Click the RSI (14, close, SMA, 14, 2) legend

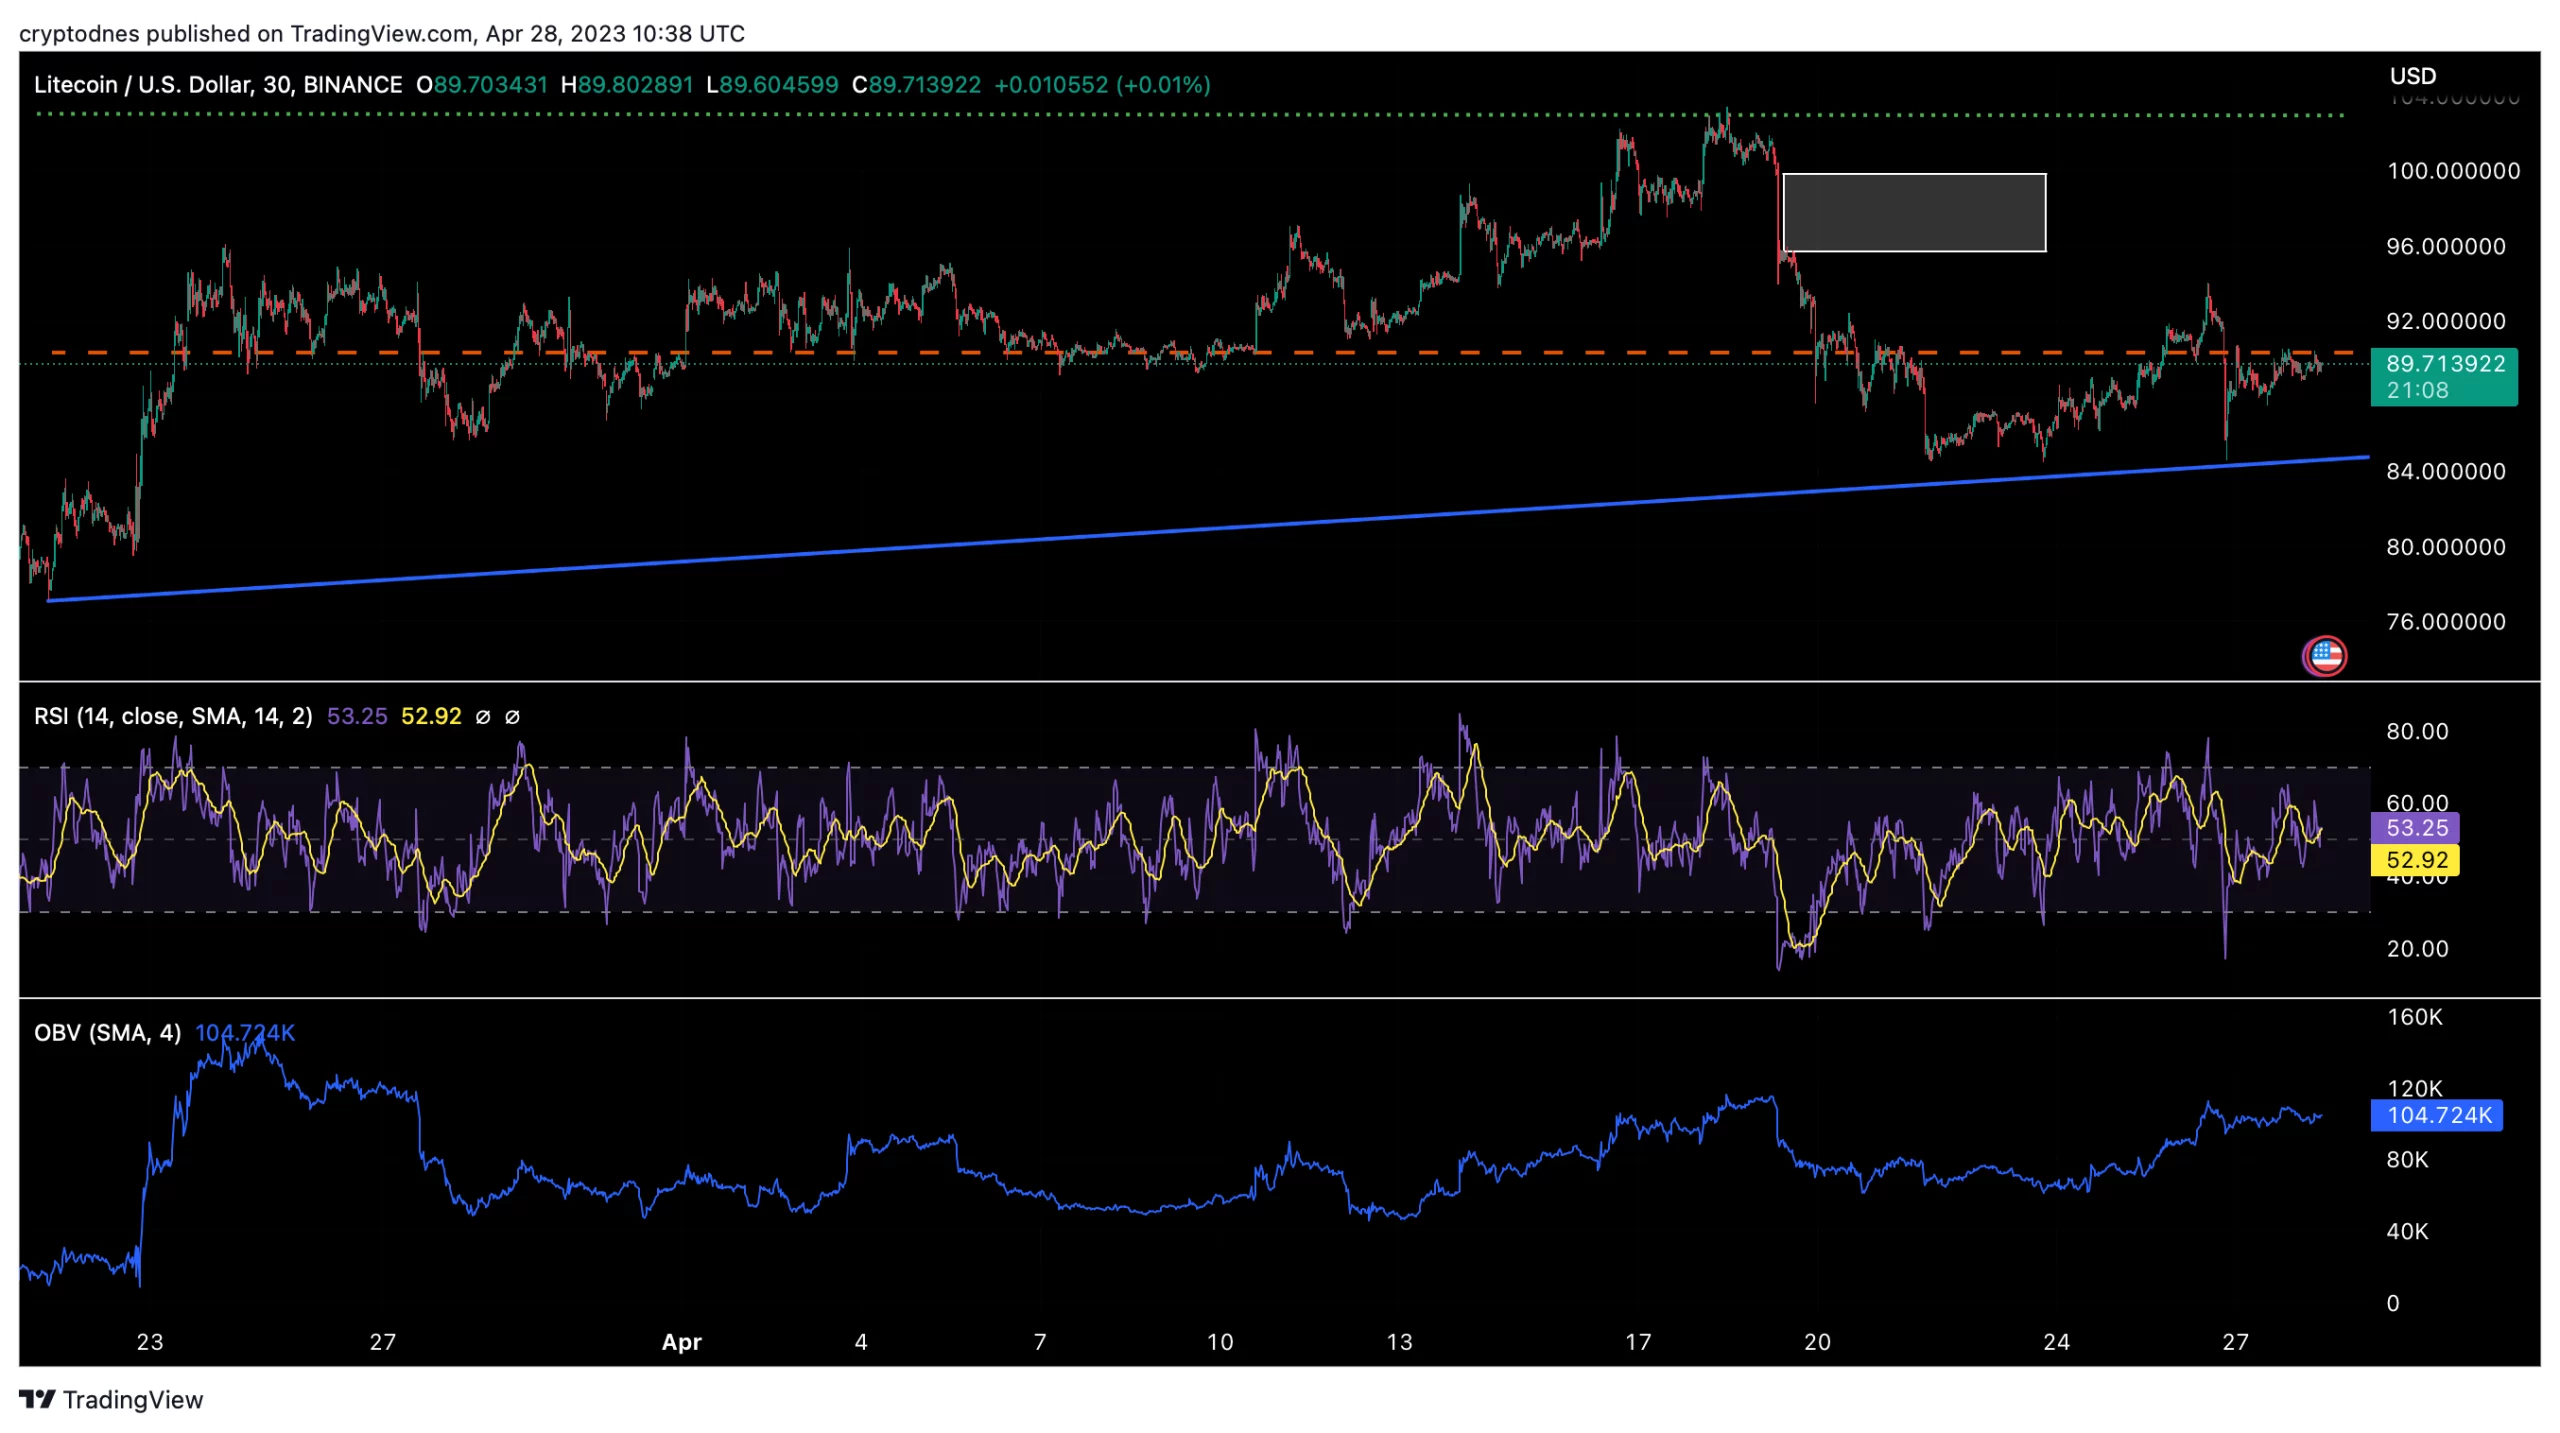pos(173,716)
